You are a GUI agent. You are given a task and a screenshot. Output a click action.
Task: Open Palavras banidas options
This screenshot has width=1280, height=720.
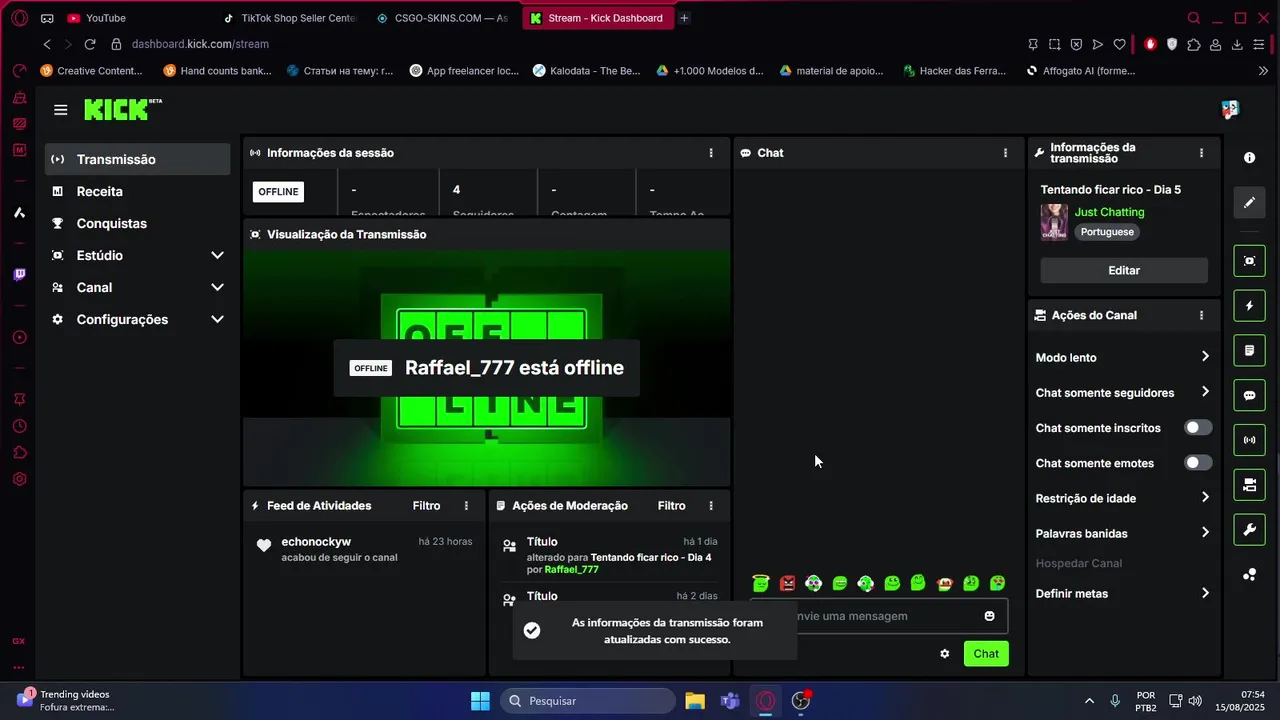[x=1123, y=533]
